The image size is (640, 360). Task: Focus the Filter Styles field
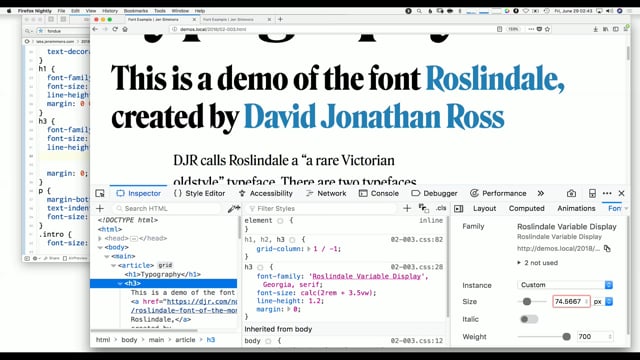point(322,209)
